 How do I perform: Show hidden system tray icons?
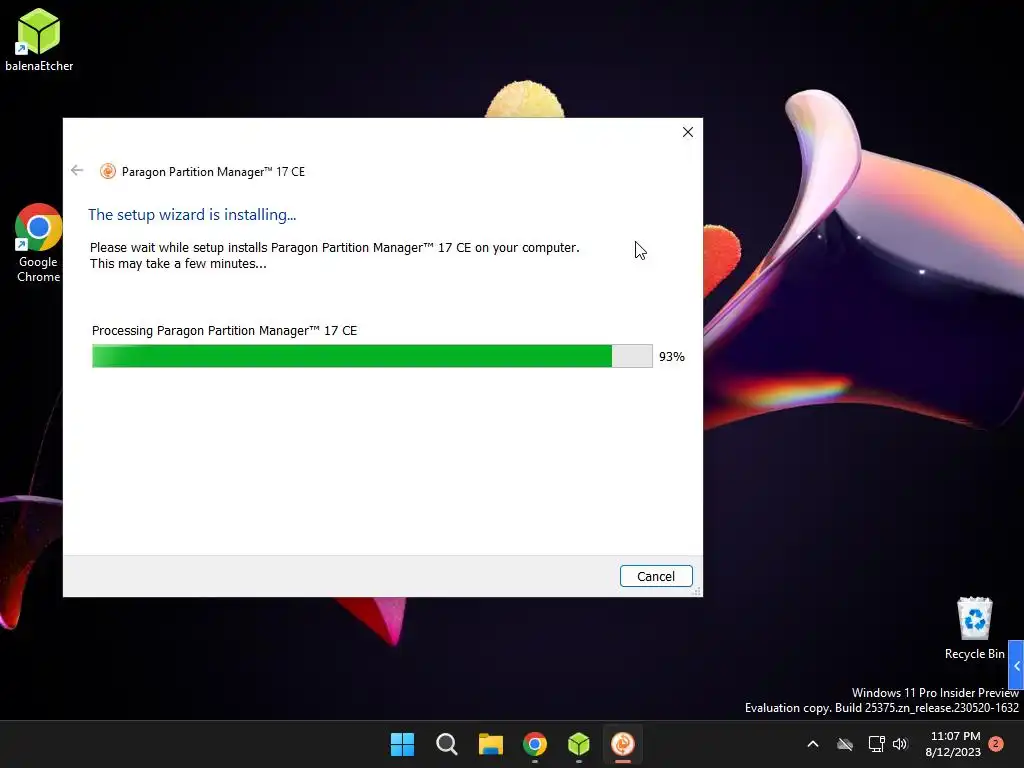(813, 744)
